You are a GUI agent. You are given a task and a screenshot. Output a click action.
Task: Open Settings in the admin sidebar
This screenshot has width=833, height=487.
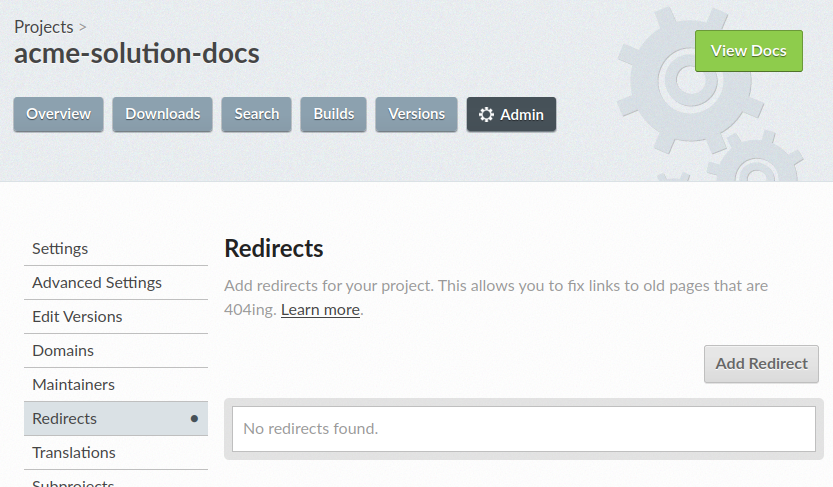(60, 249)
